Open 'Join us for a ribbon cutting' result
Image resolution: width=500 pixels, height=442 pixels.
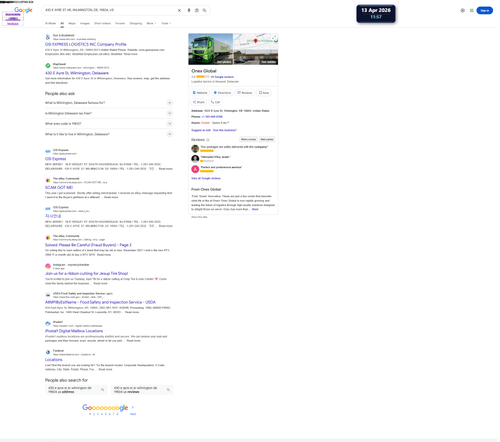(86, 274)
